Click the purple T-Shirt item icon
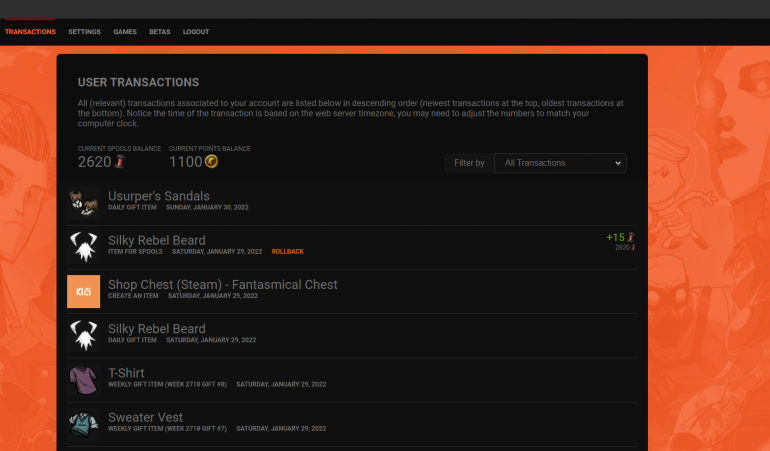 (x=83, y=380)
